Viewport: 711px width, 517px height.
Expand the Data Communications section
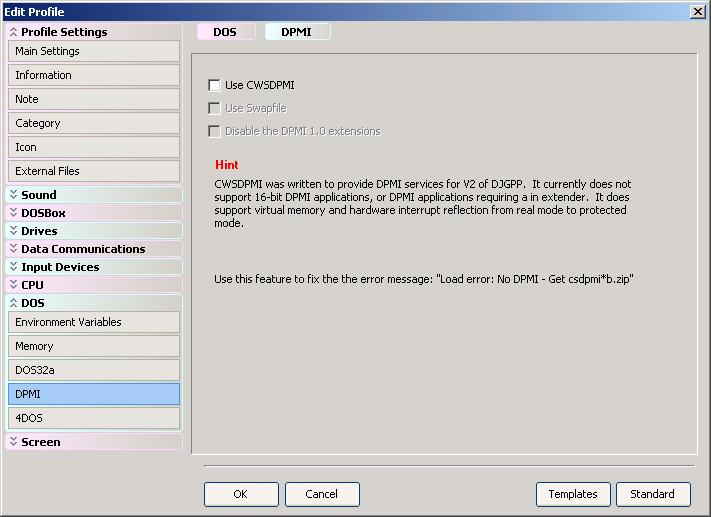click(83, 249)
